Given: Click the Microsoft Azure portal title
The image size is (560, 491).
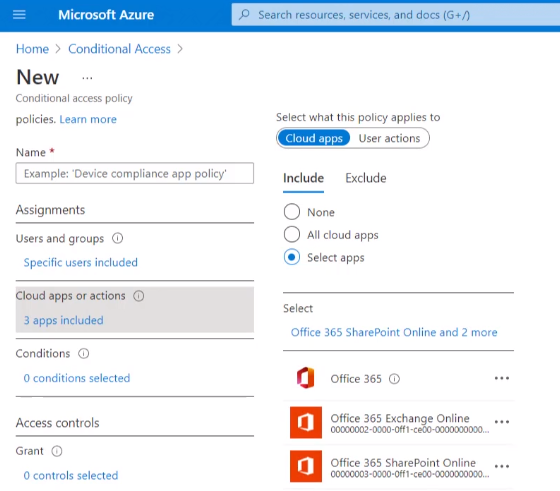Looking at the screenshot, I should coord(106,15).
